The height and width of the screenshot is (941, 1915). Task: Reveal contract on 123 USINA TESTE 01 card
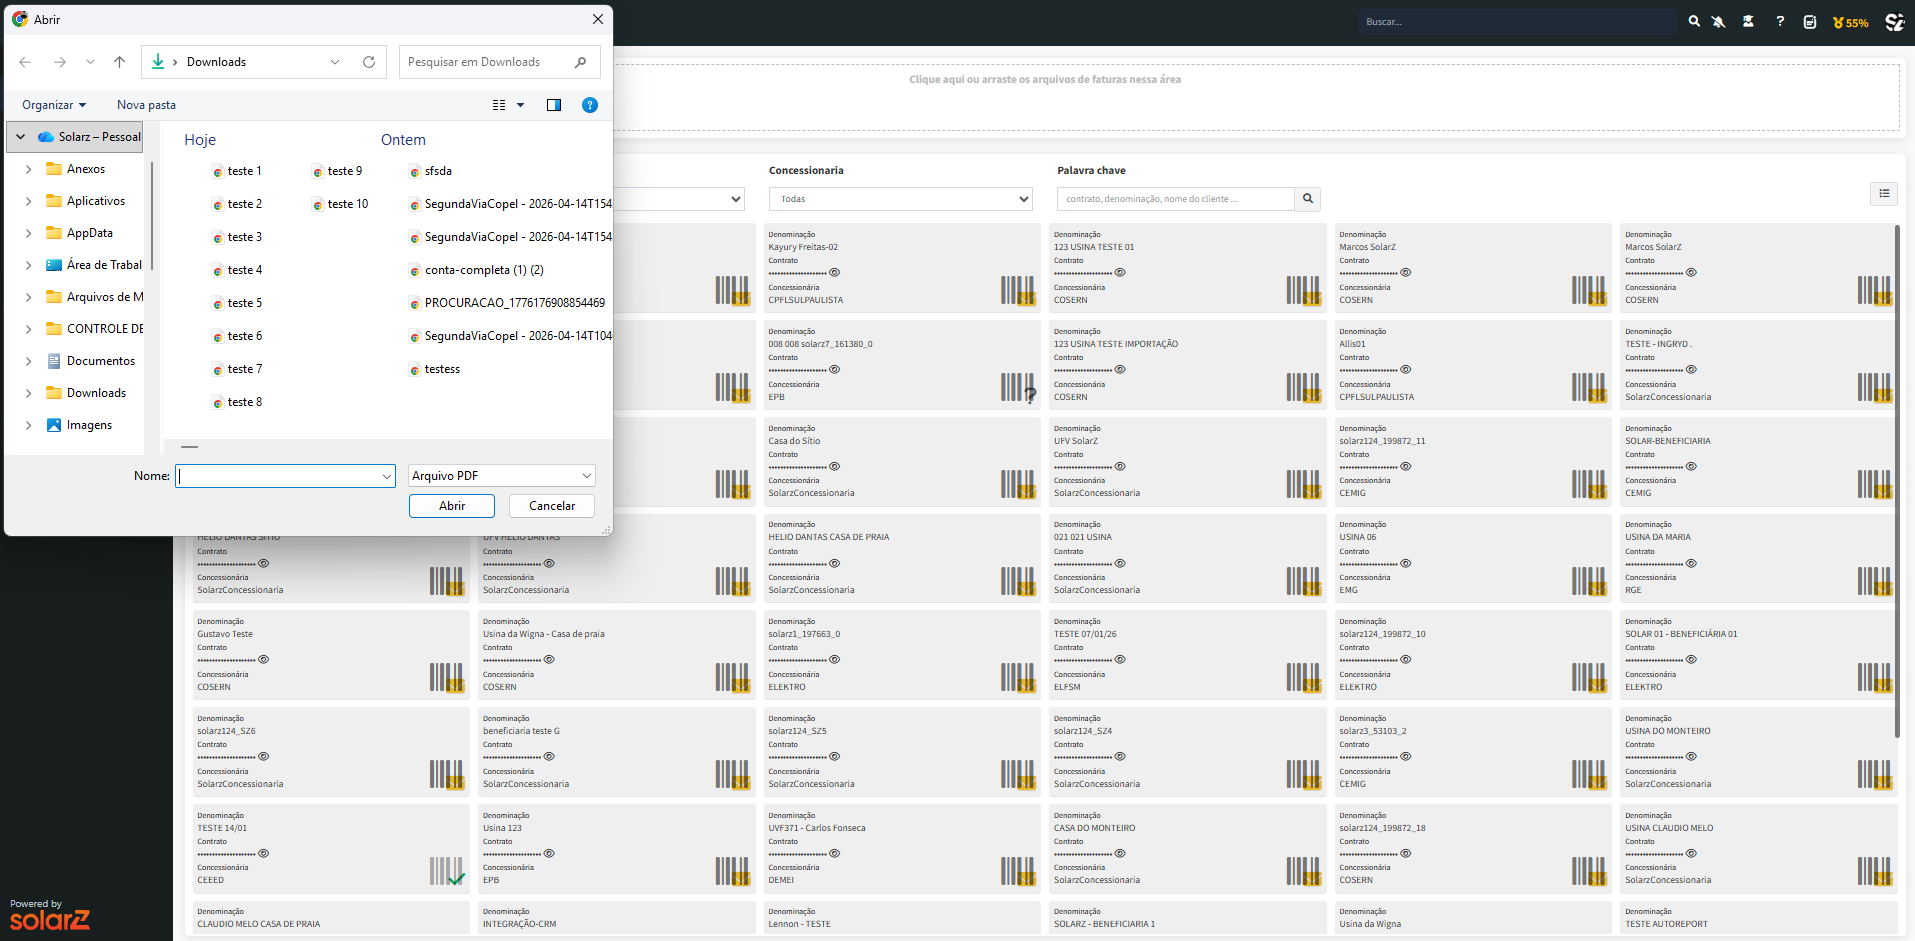click(1120, 273)
